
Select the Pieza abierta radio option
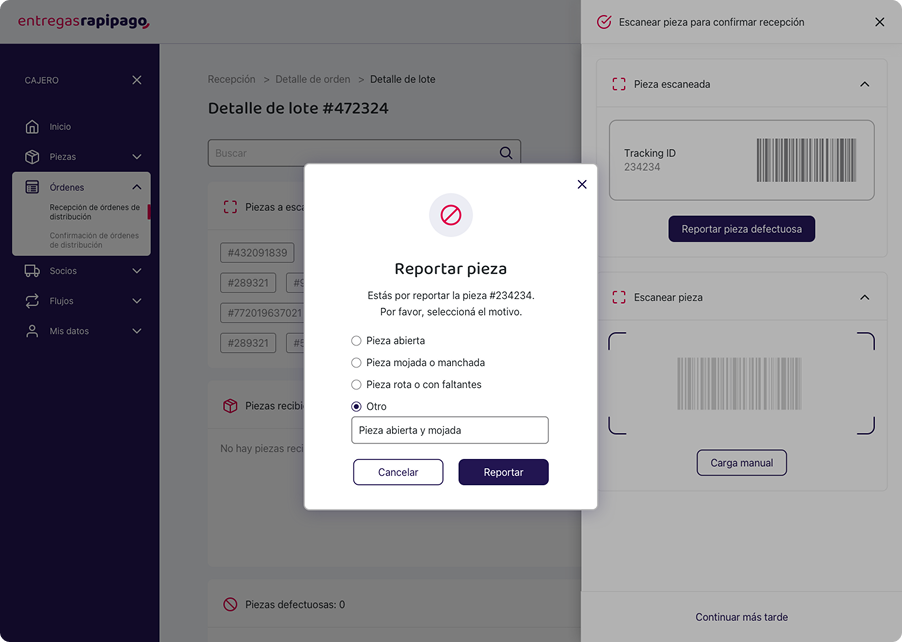coord(356,341)
